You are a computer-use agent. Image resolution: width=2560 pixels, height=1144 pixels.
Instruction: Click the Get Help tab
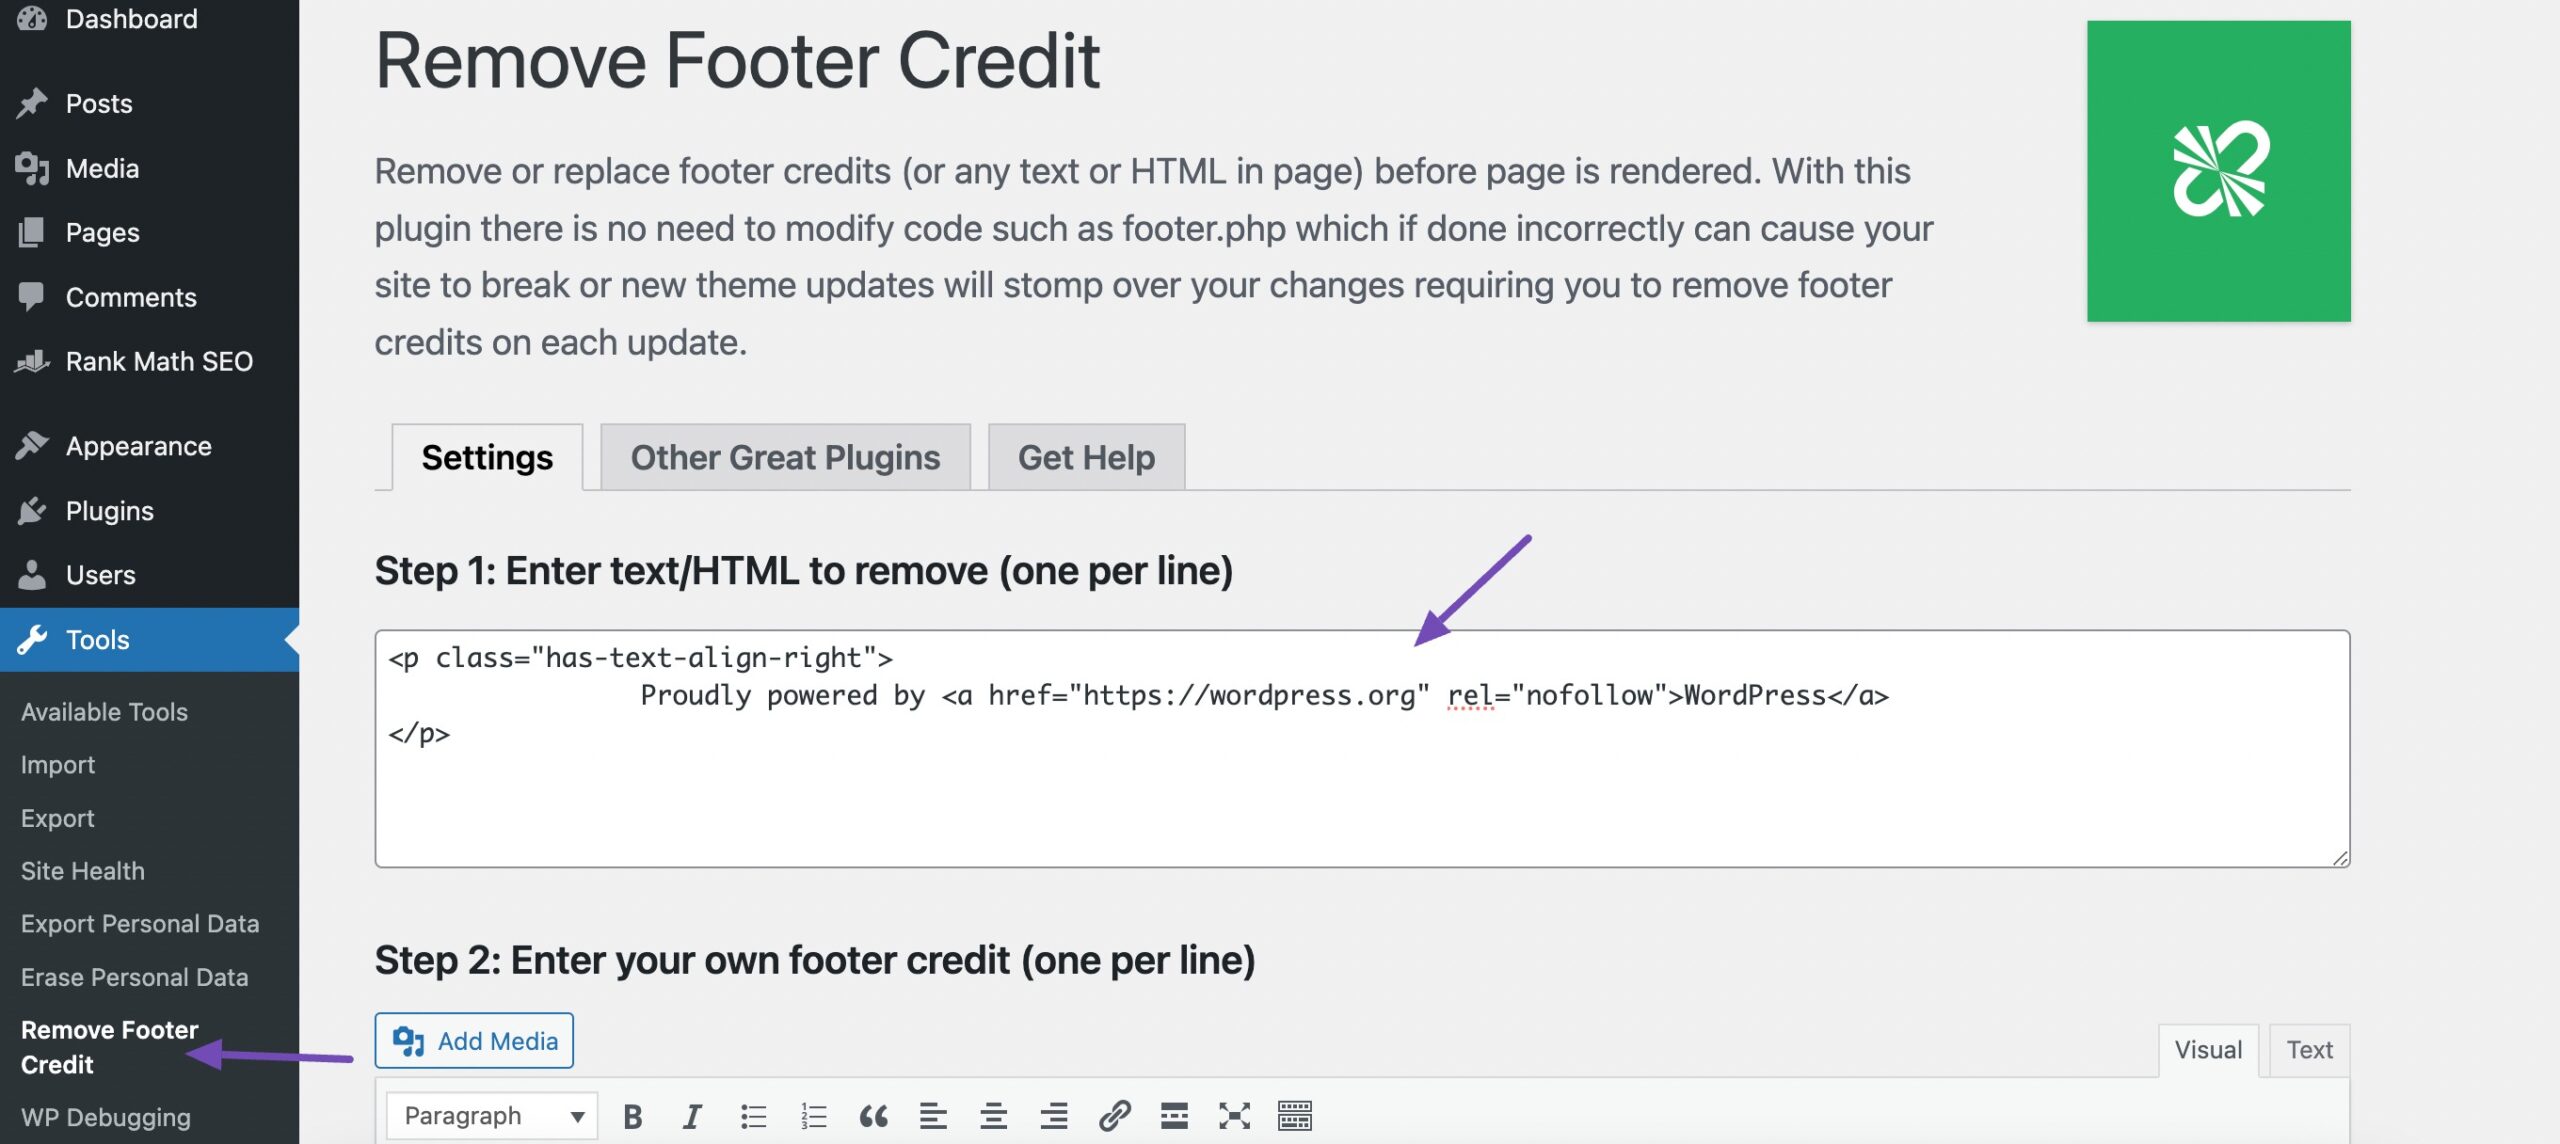(1086, 455)
